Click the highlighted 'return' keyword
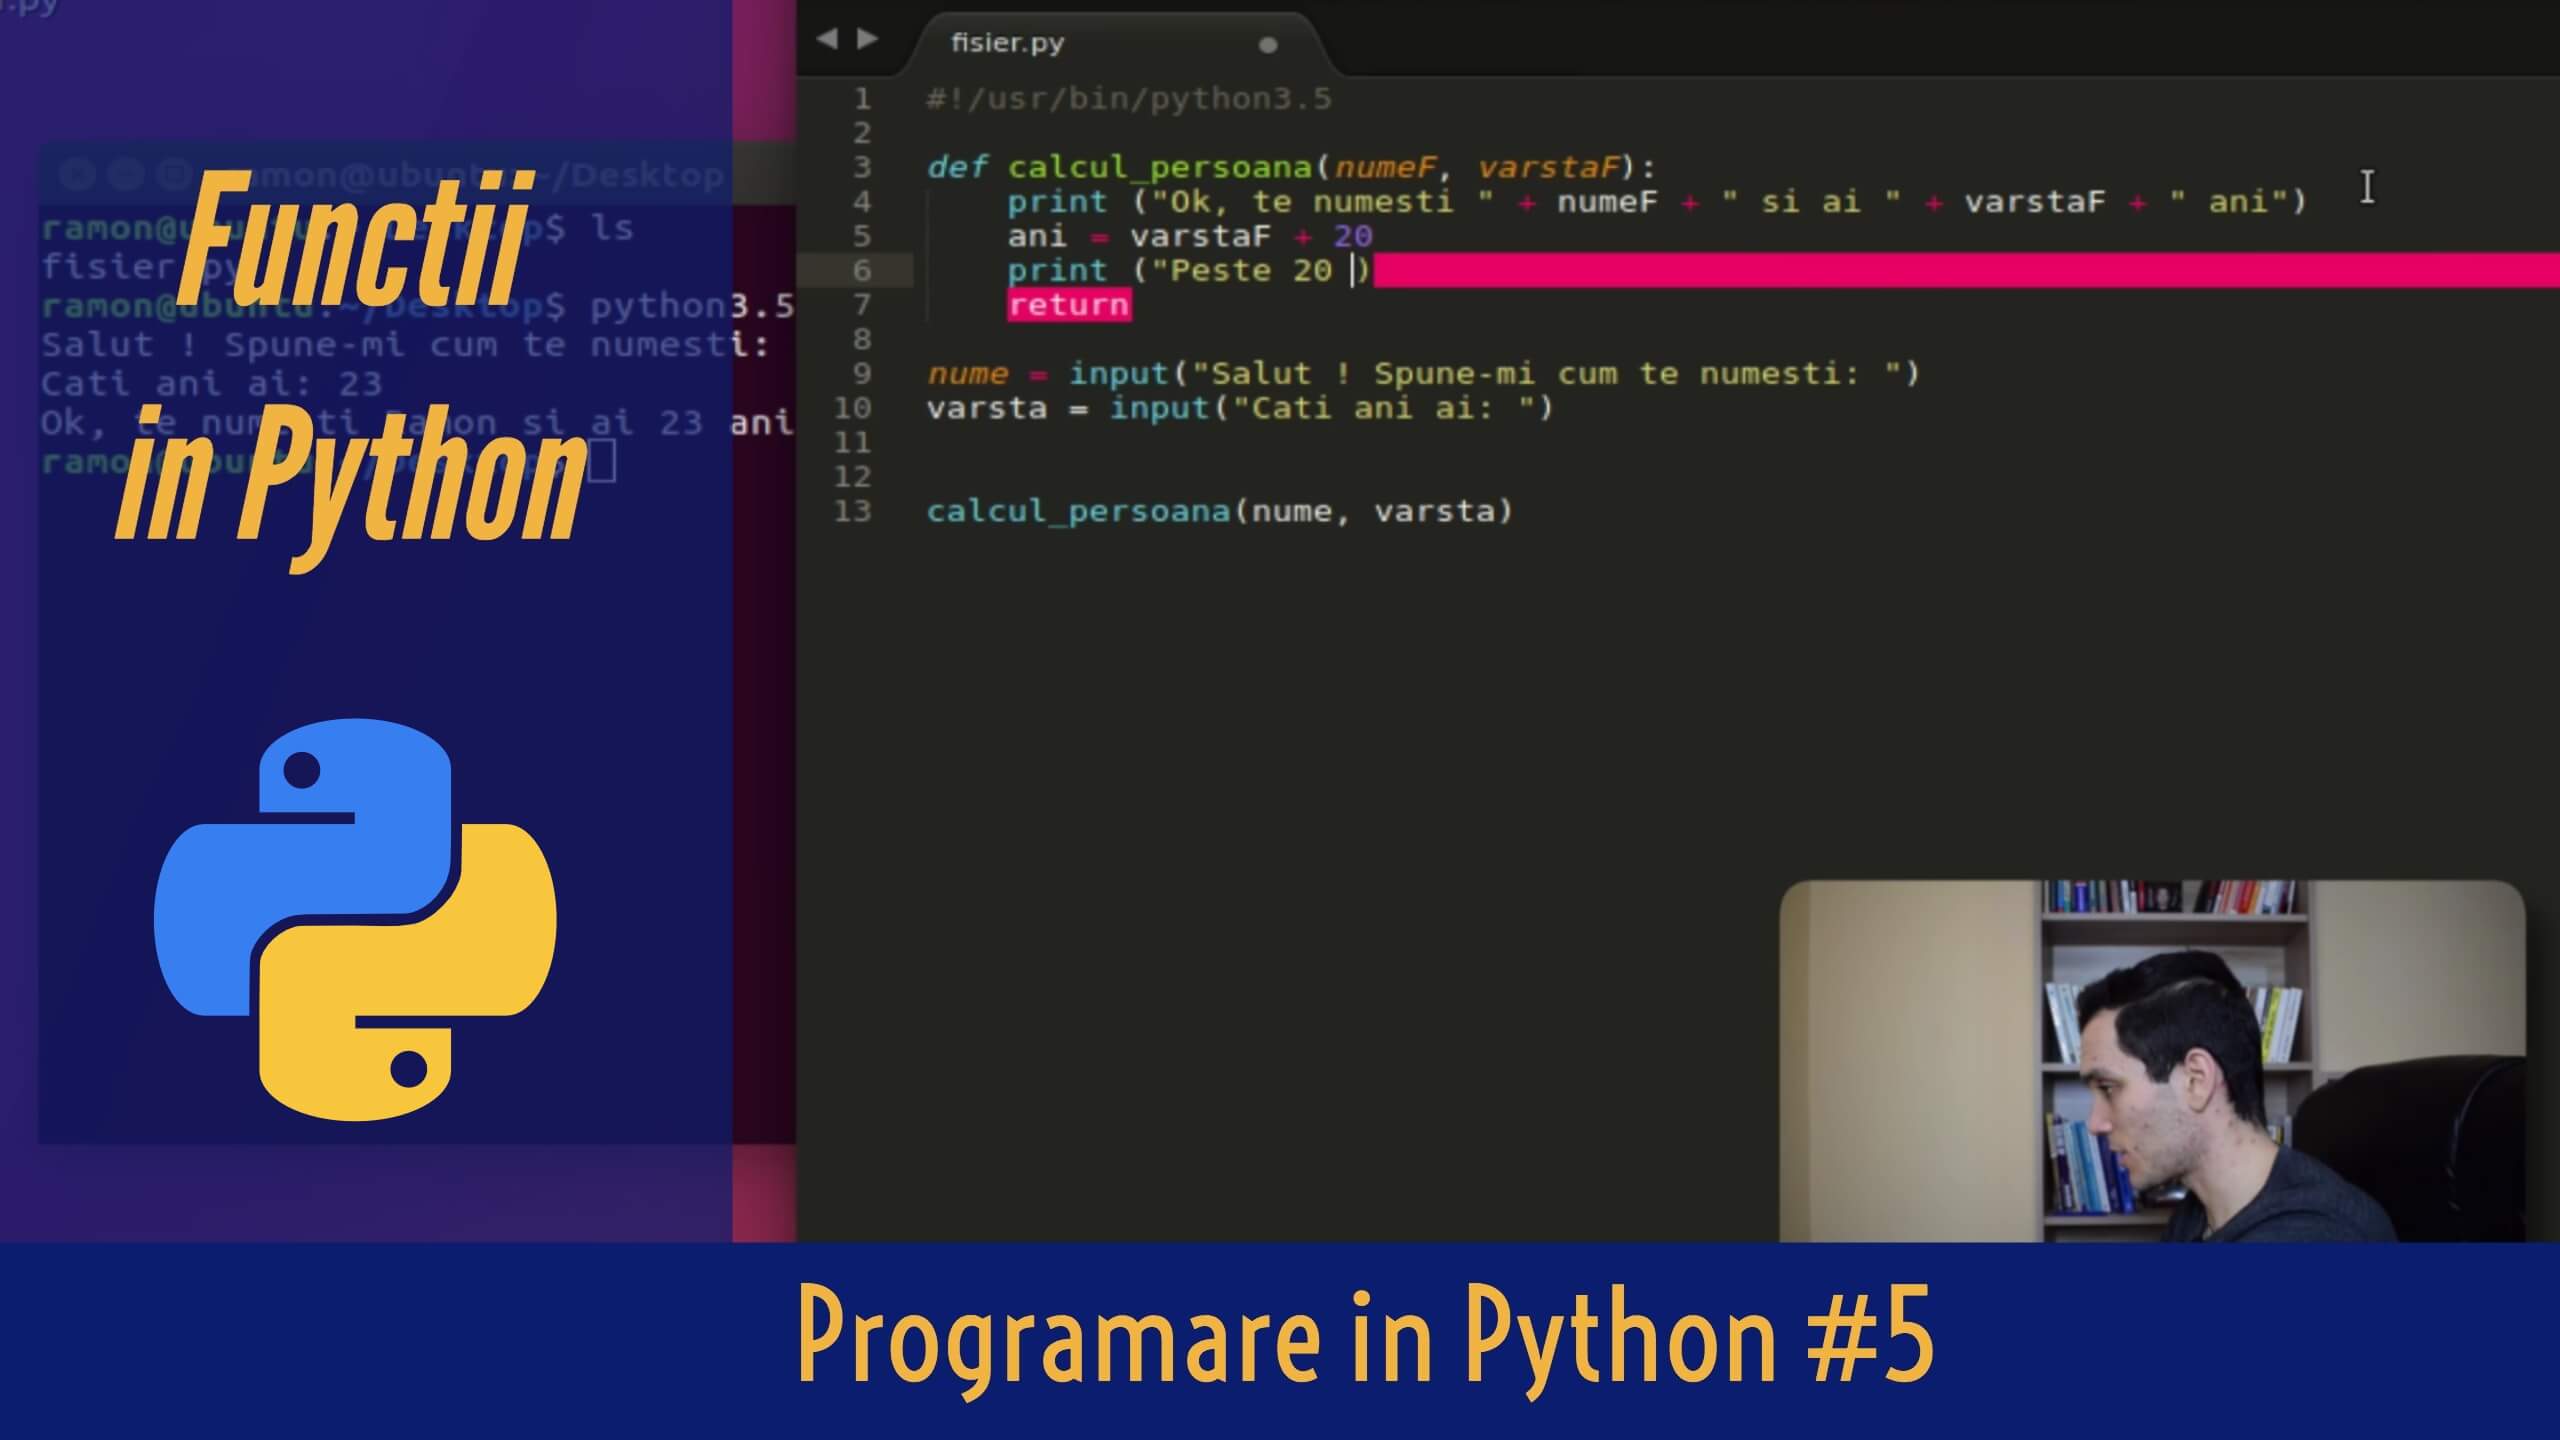Viewport: 2560px width, 1440px height. [1069, 305]
